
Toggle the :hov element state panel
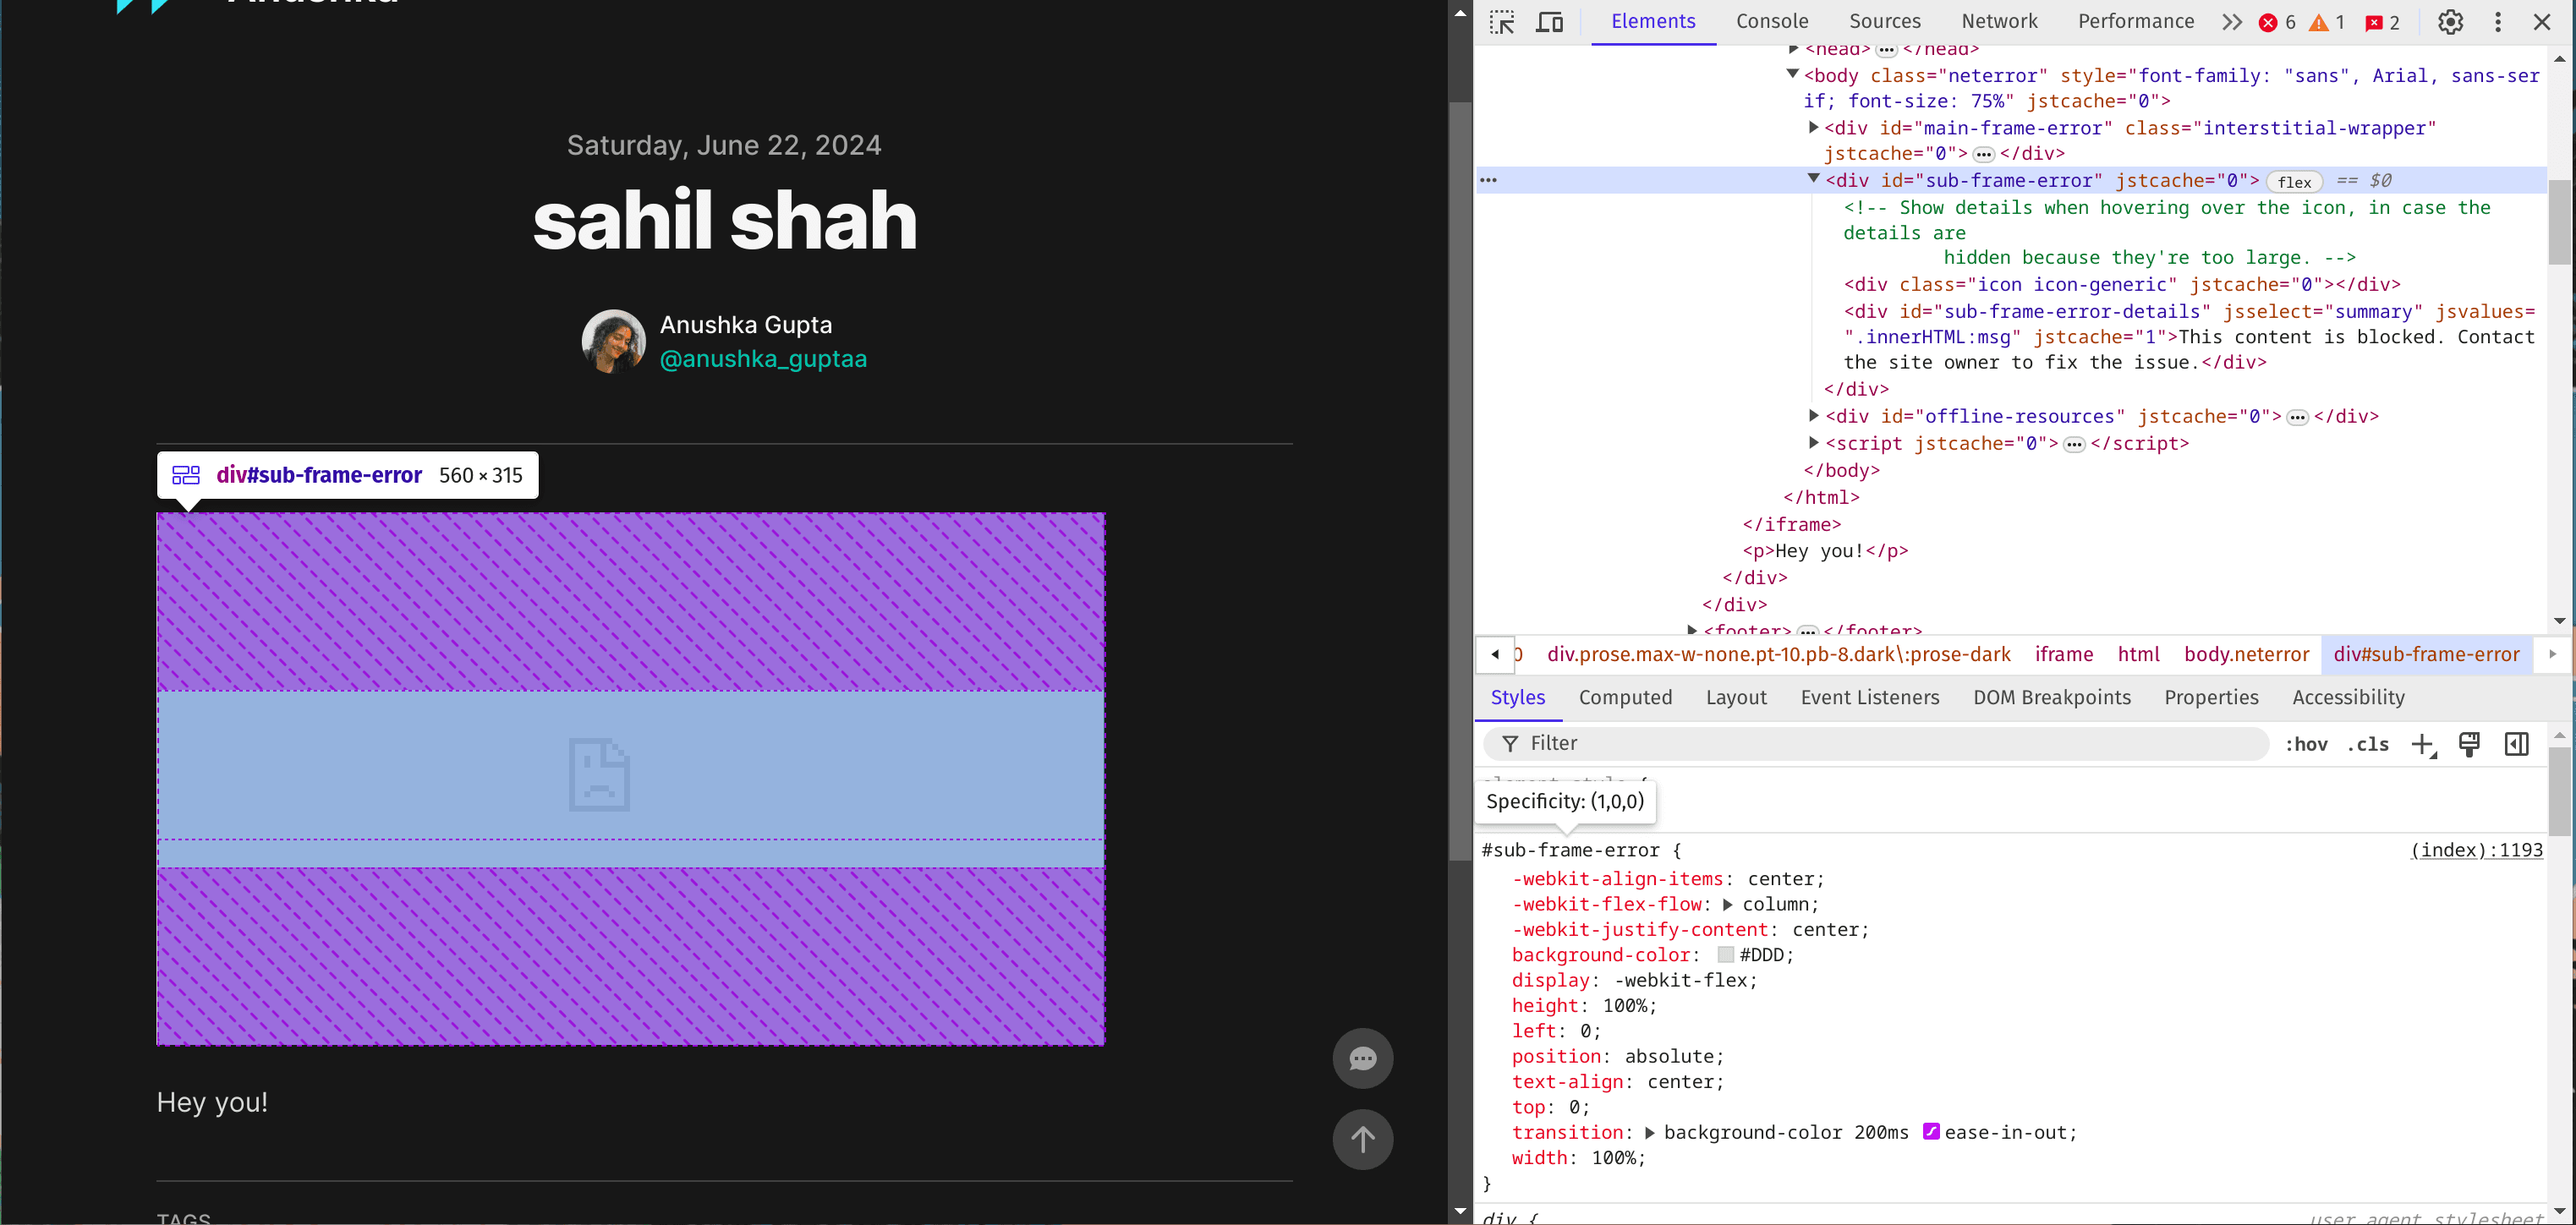click(x=2305, y=744)
